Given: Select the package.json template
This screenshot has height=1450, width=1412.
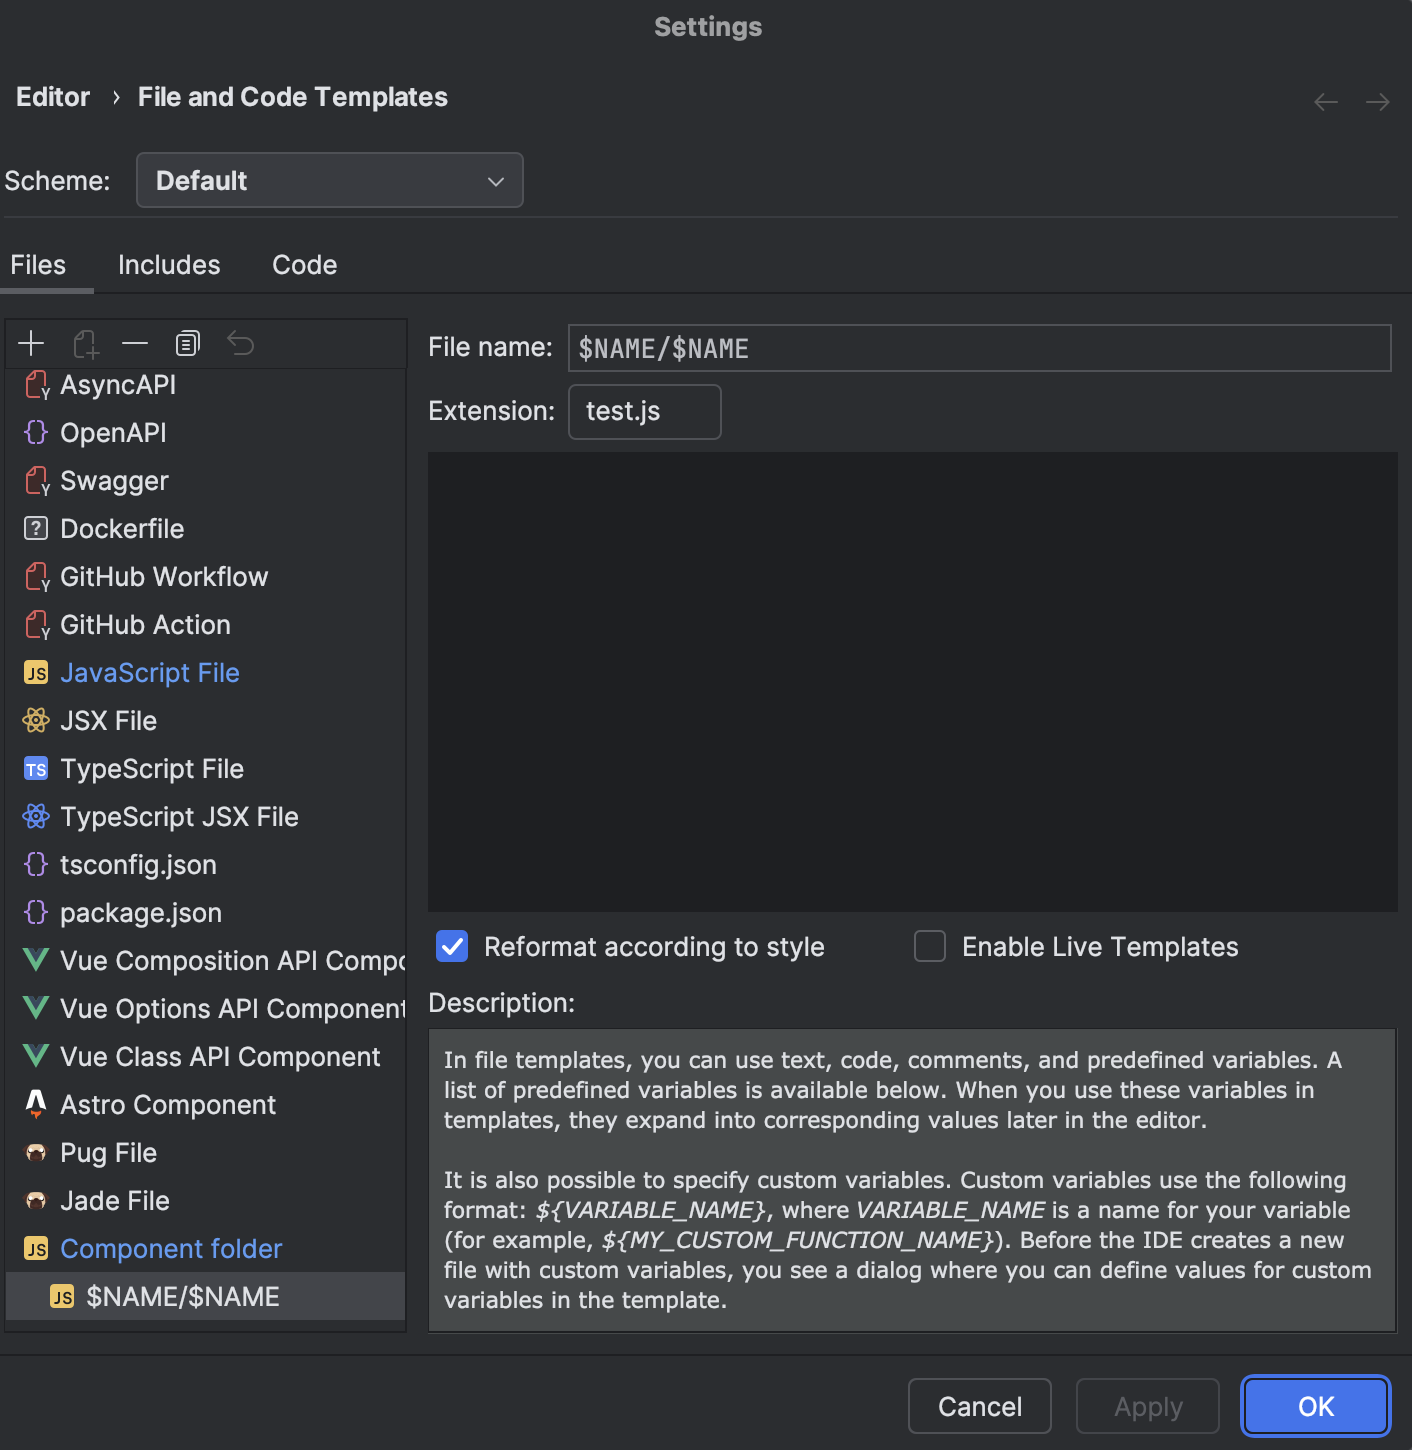Looking at the screenshot, I should (205, 912).
